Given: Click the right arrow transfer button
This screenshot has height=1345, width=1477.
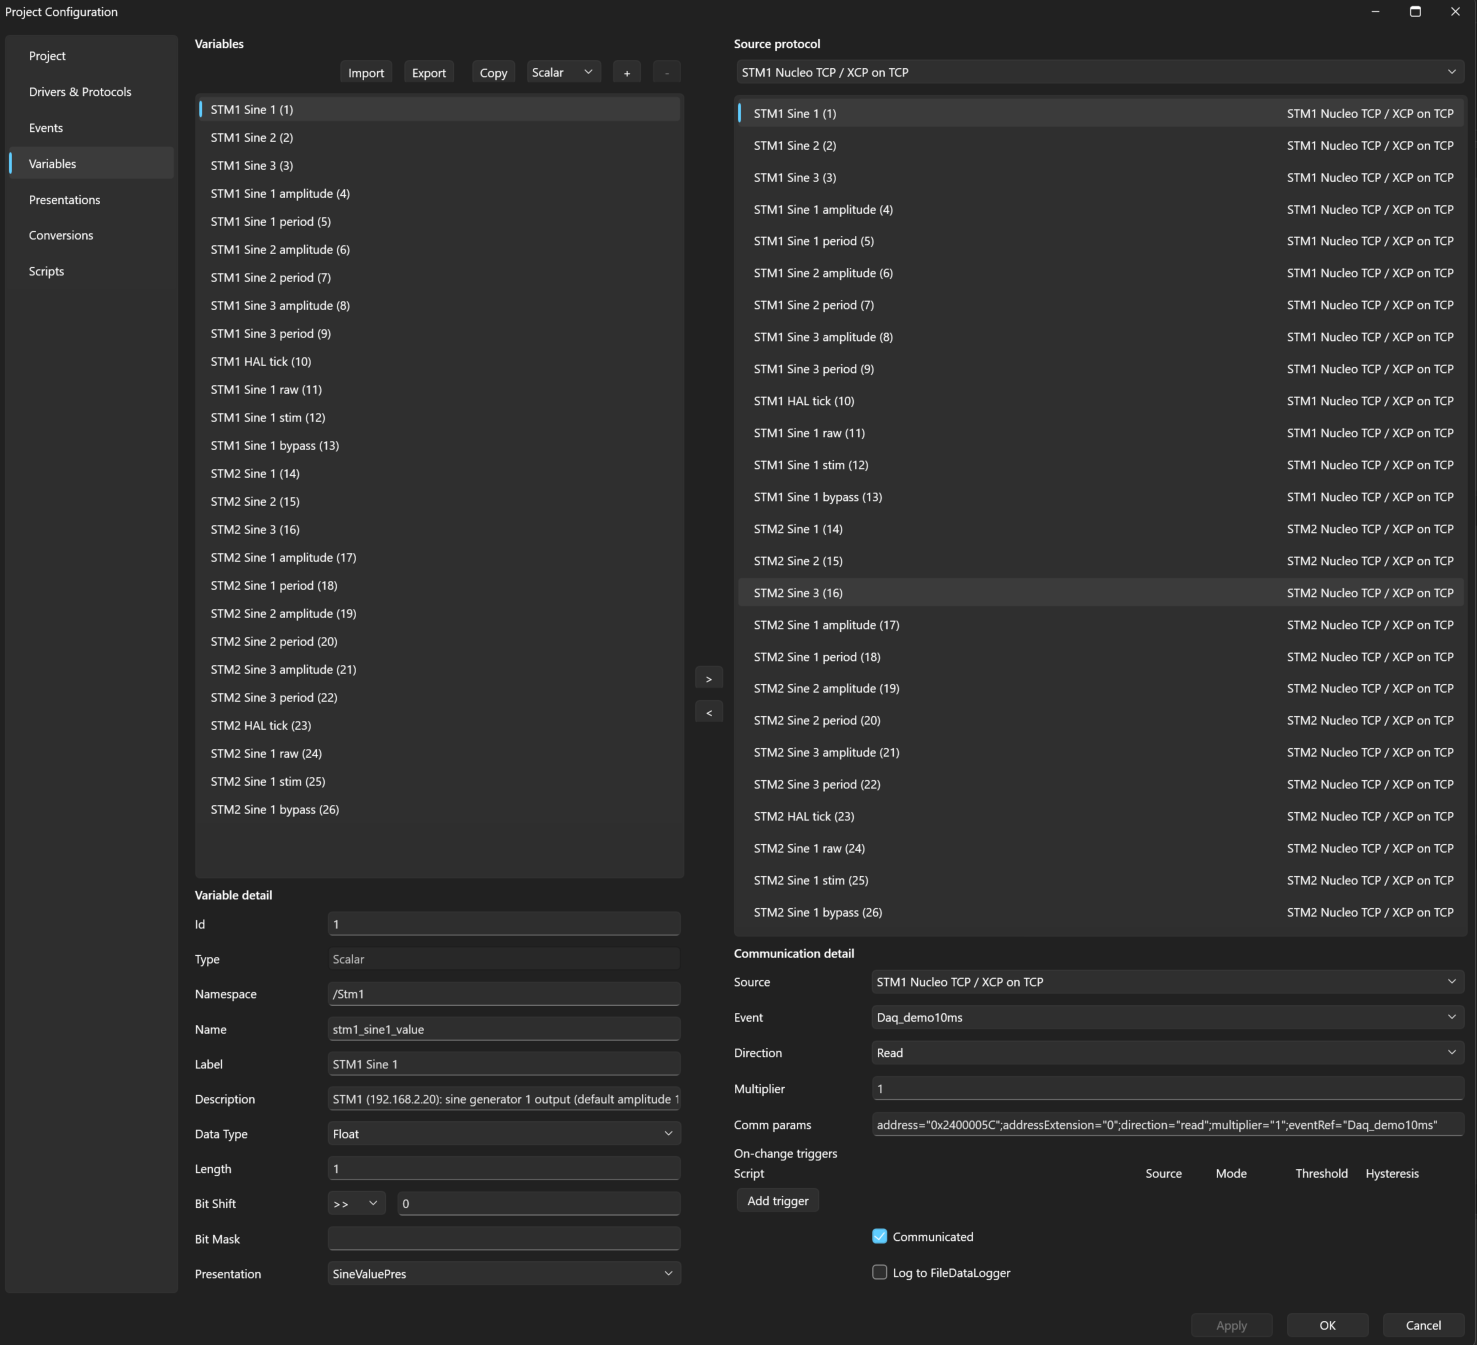Looking at the screenshot, I should click(x=709, y=679).
